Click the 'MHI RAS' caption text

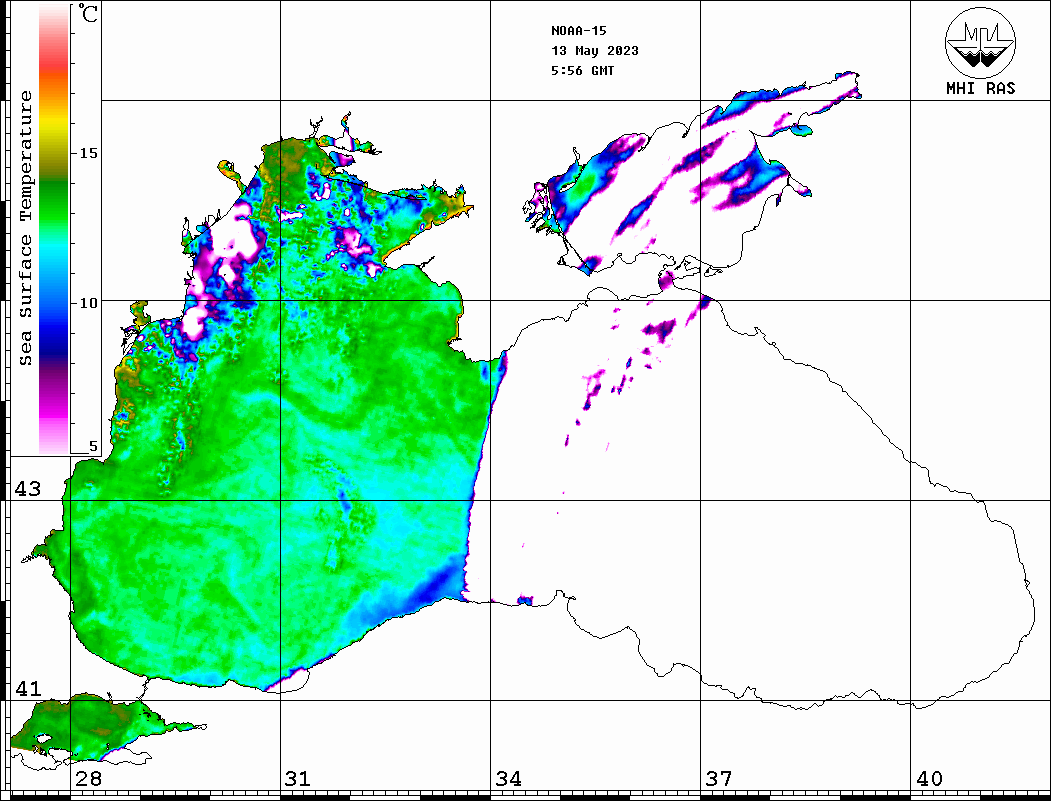[x=980, y=88]
